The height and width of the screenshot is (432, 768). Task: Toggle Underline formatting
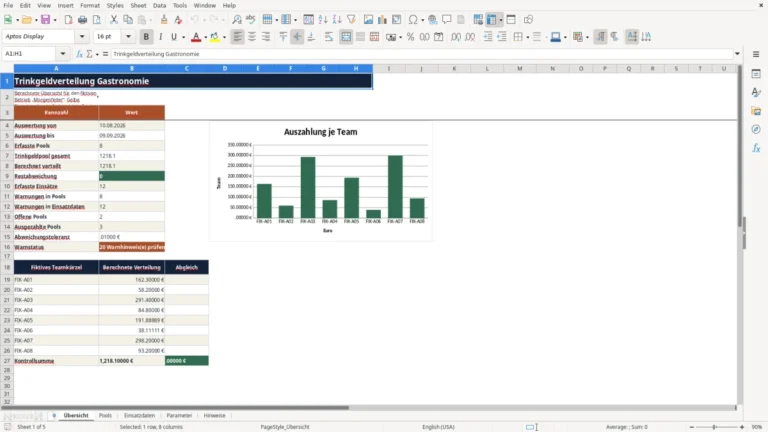pos(174,37)
